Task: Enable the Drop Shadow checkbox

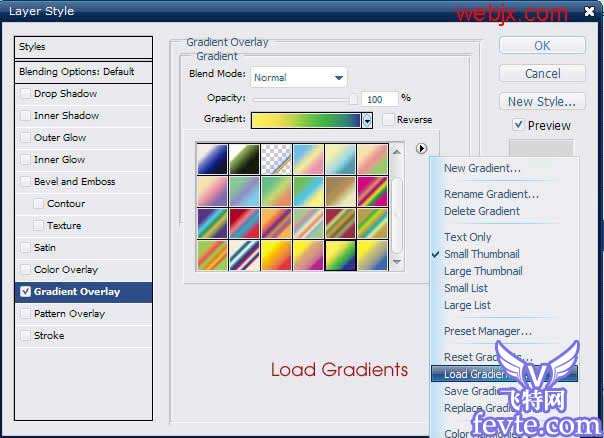Action: (25, 93)
